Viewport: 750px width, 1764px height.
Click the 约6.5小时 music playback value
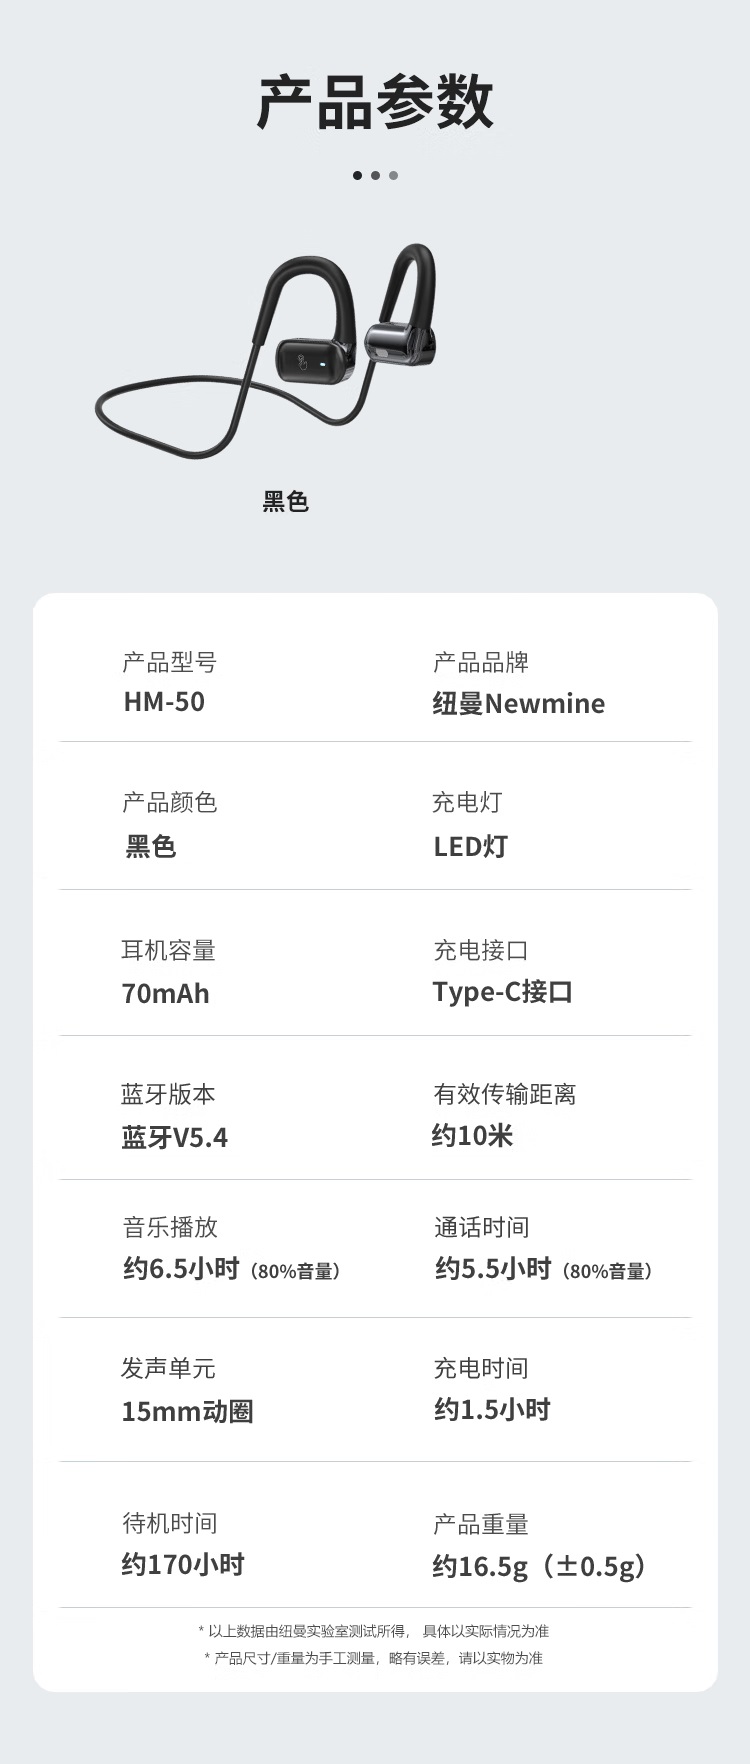click(x=181, y=1269)
